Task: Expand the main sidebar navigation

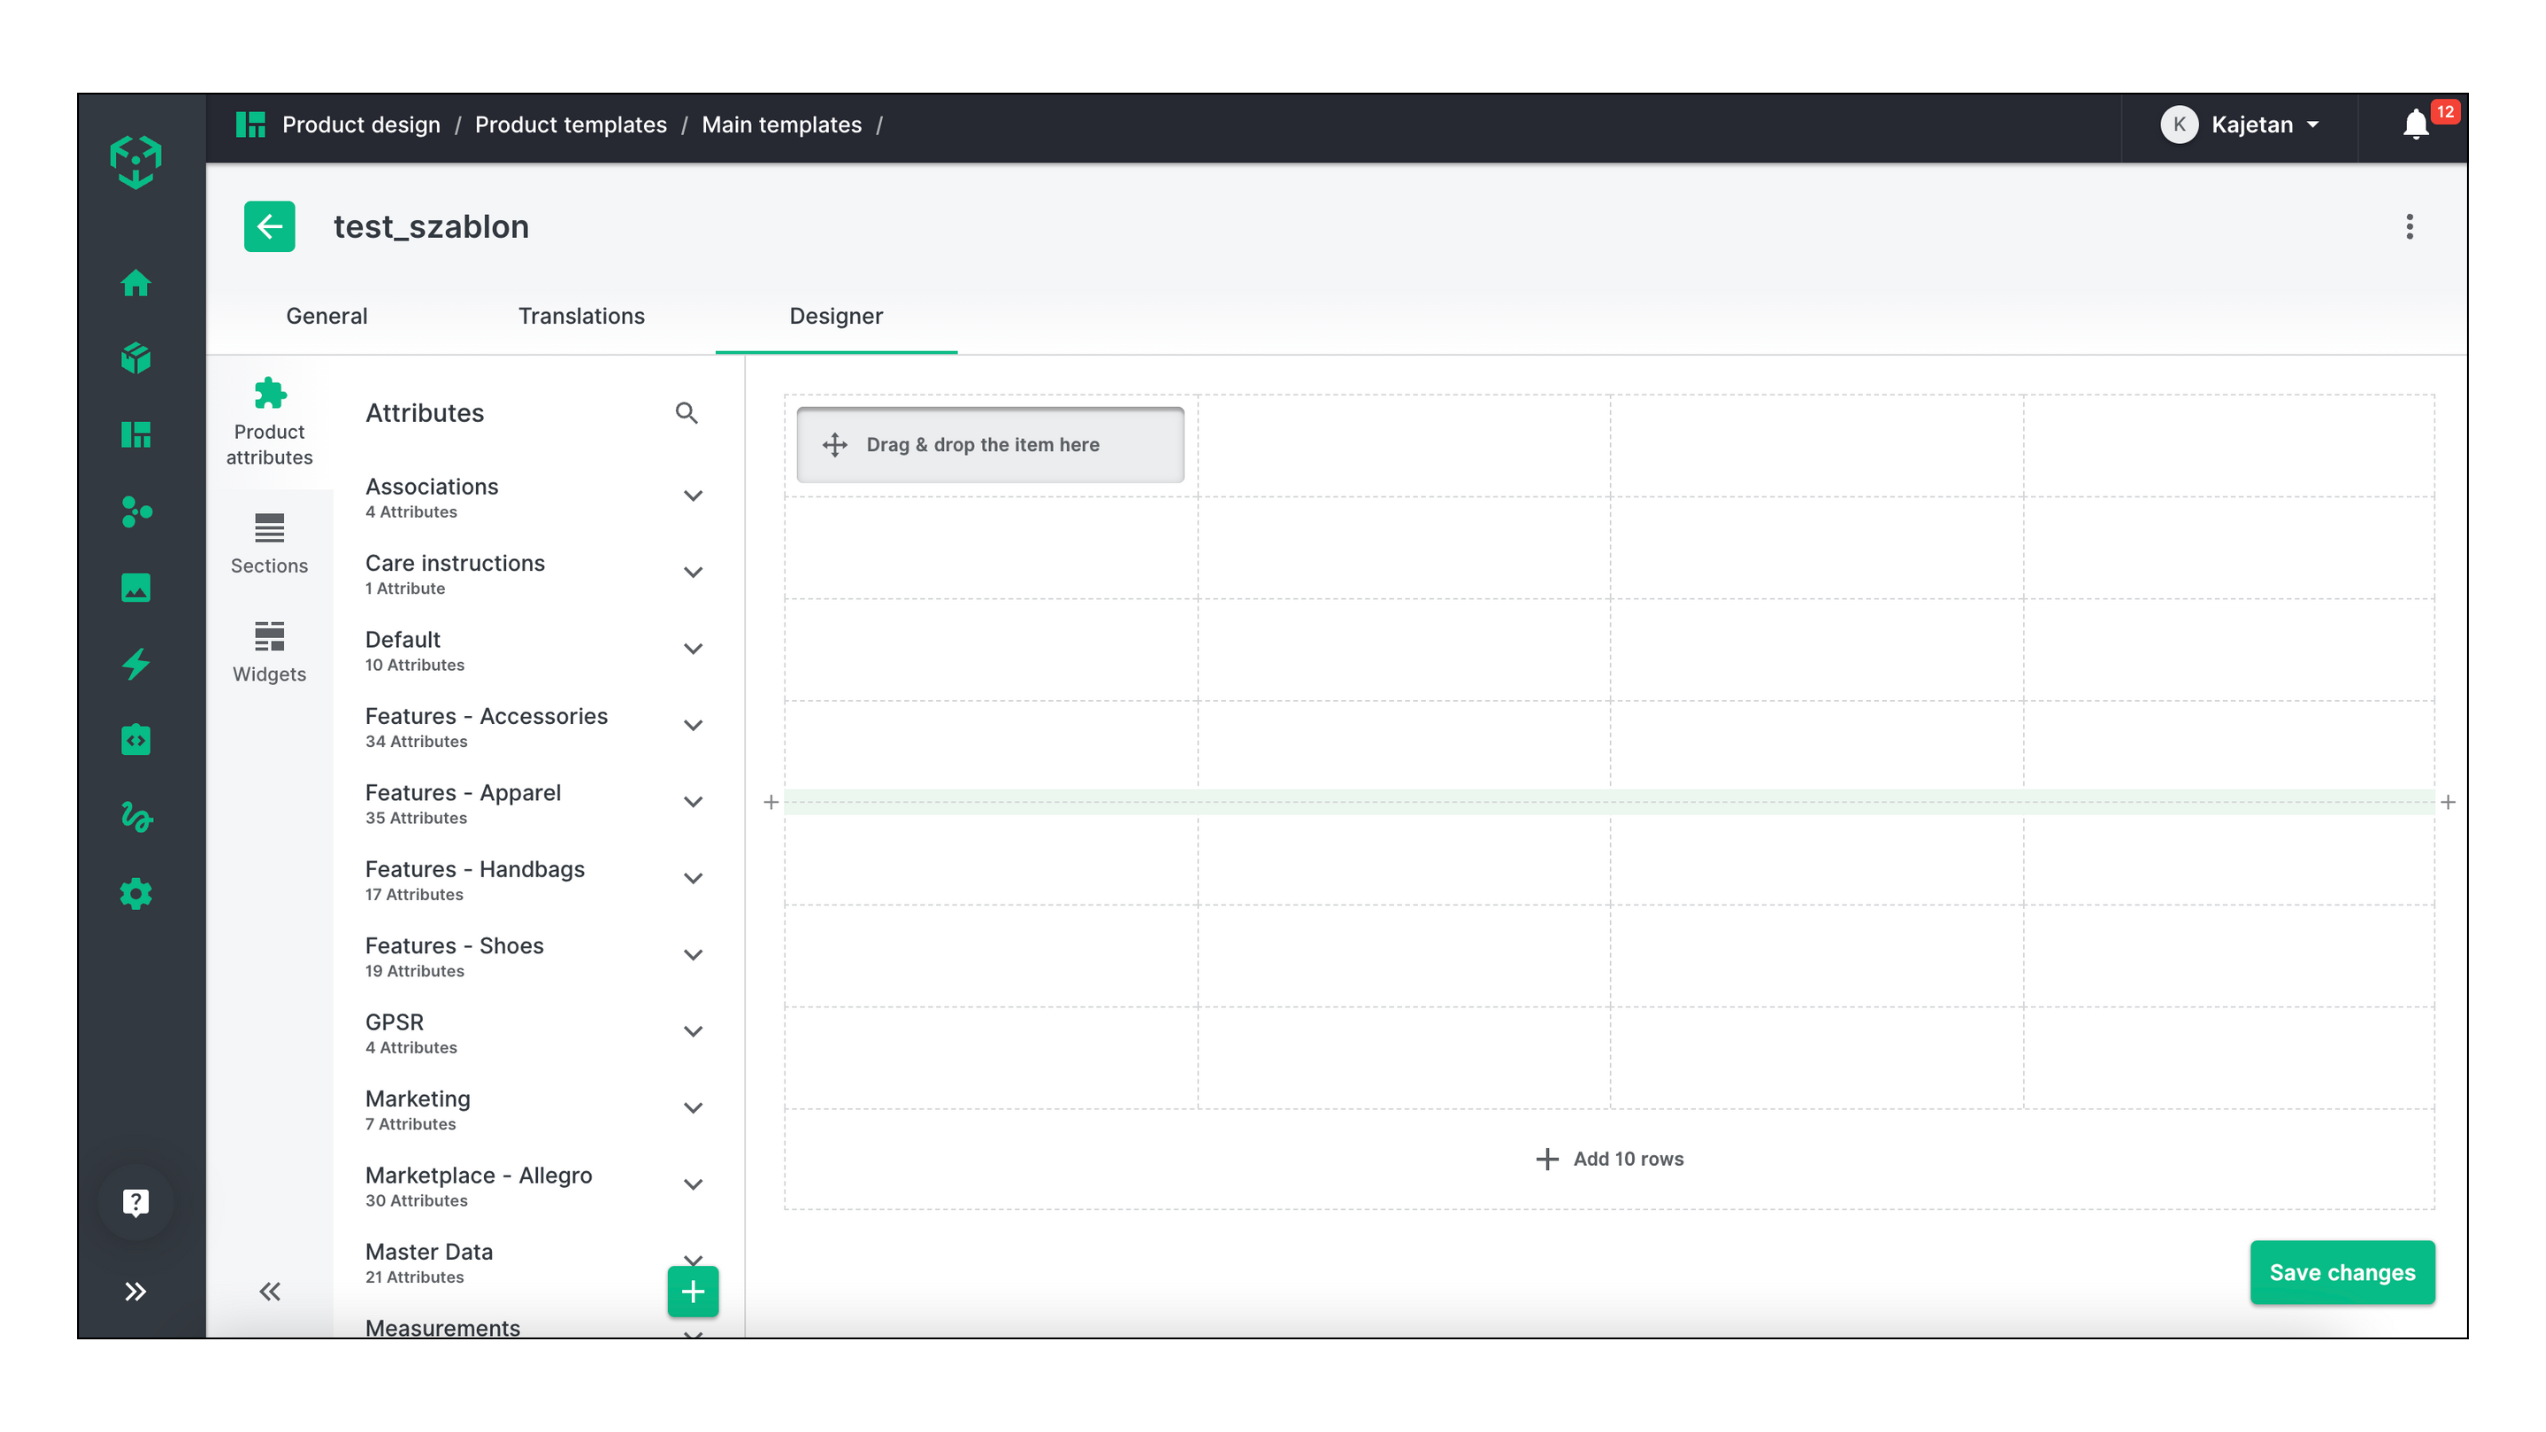Action: (x=136, y=1291)
